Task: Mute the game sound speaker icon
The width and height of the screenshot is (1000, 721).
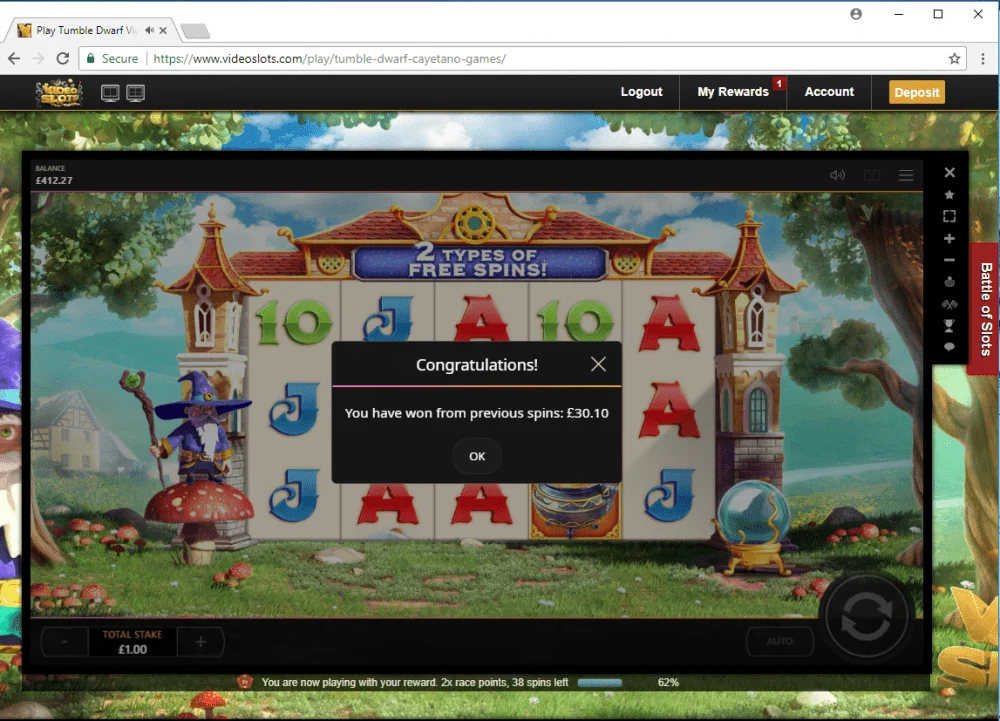Action: (x=837, y=175)
